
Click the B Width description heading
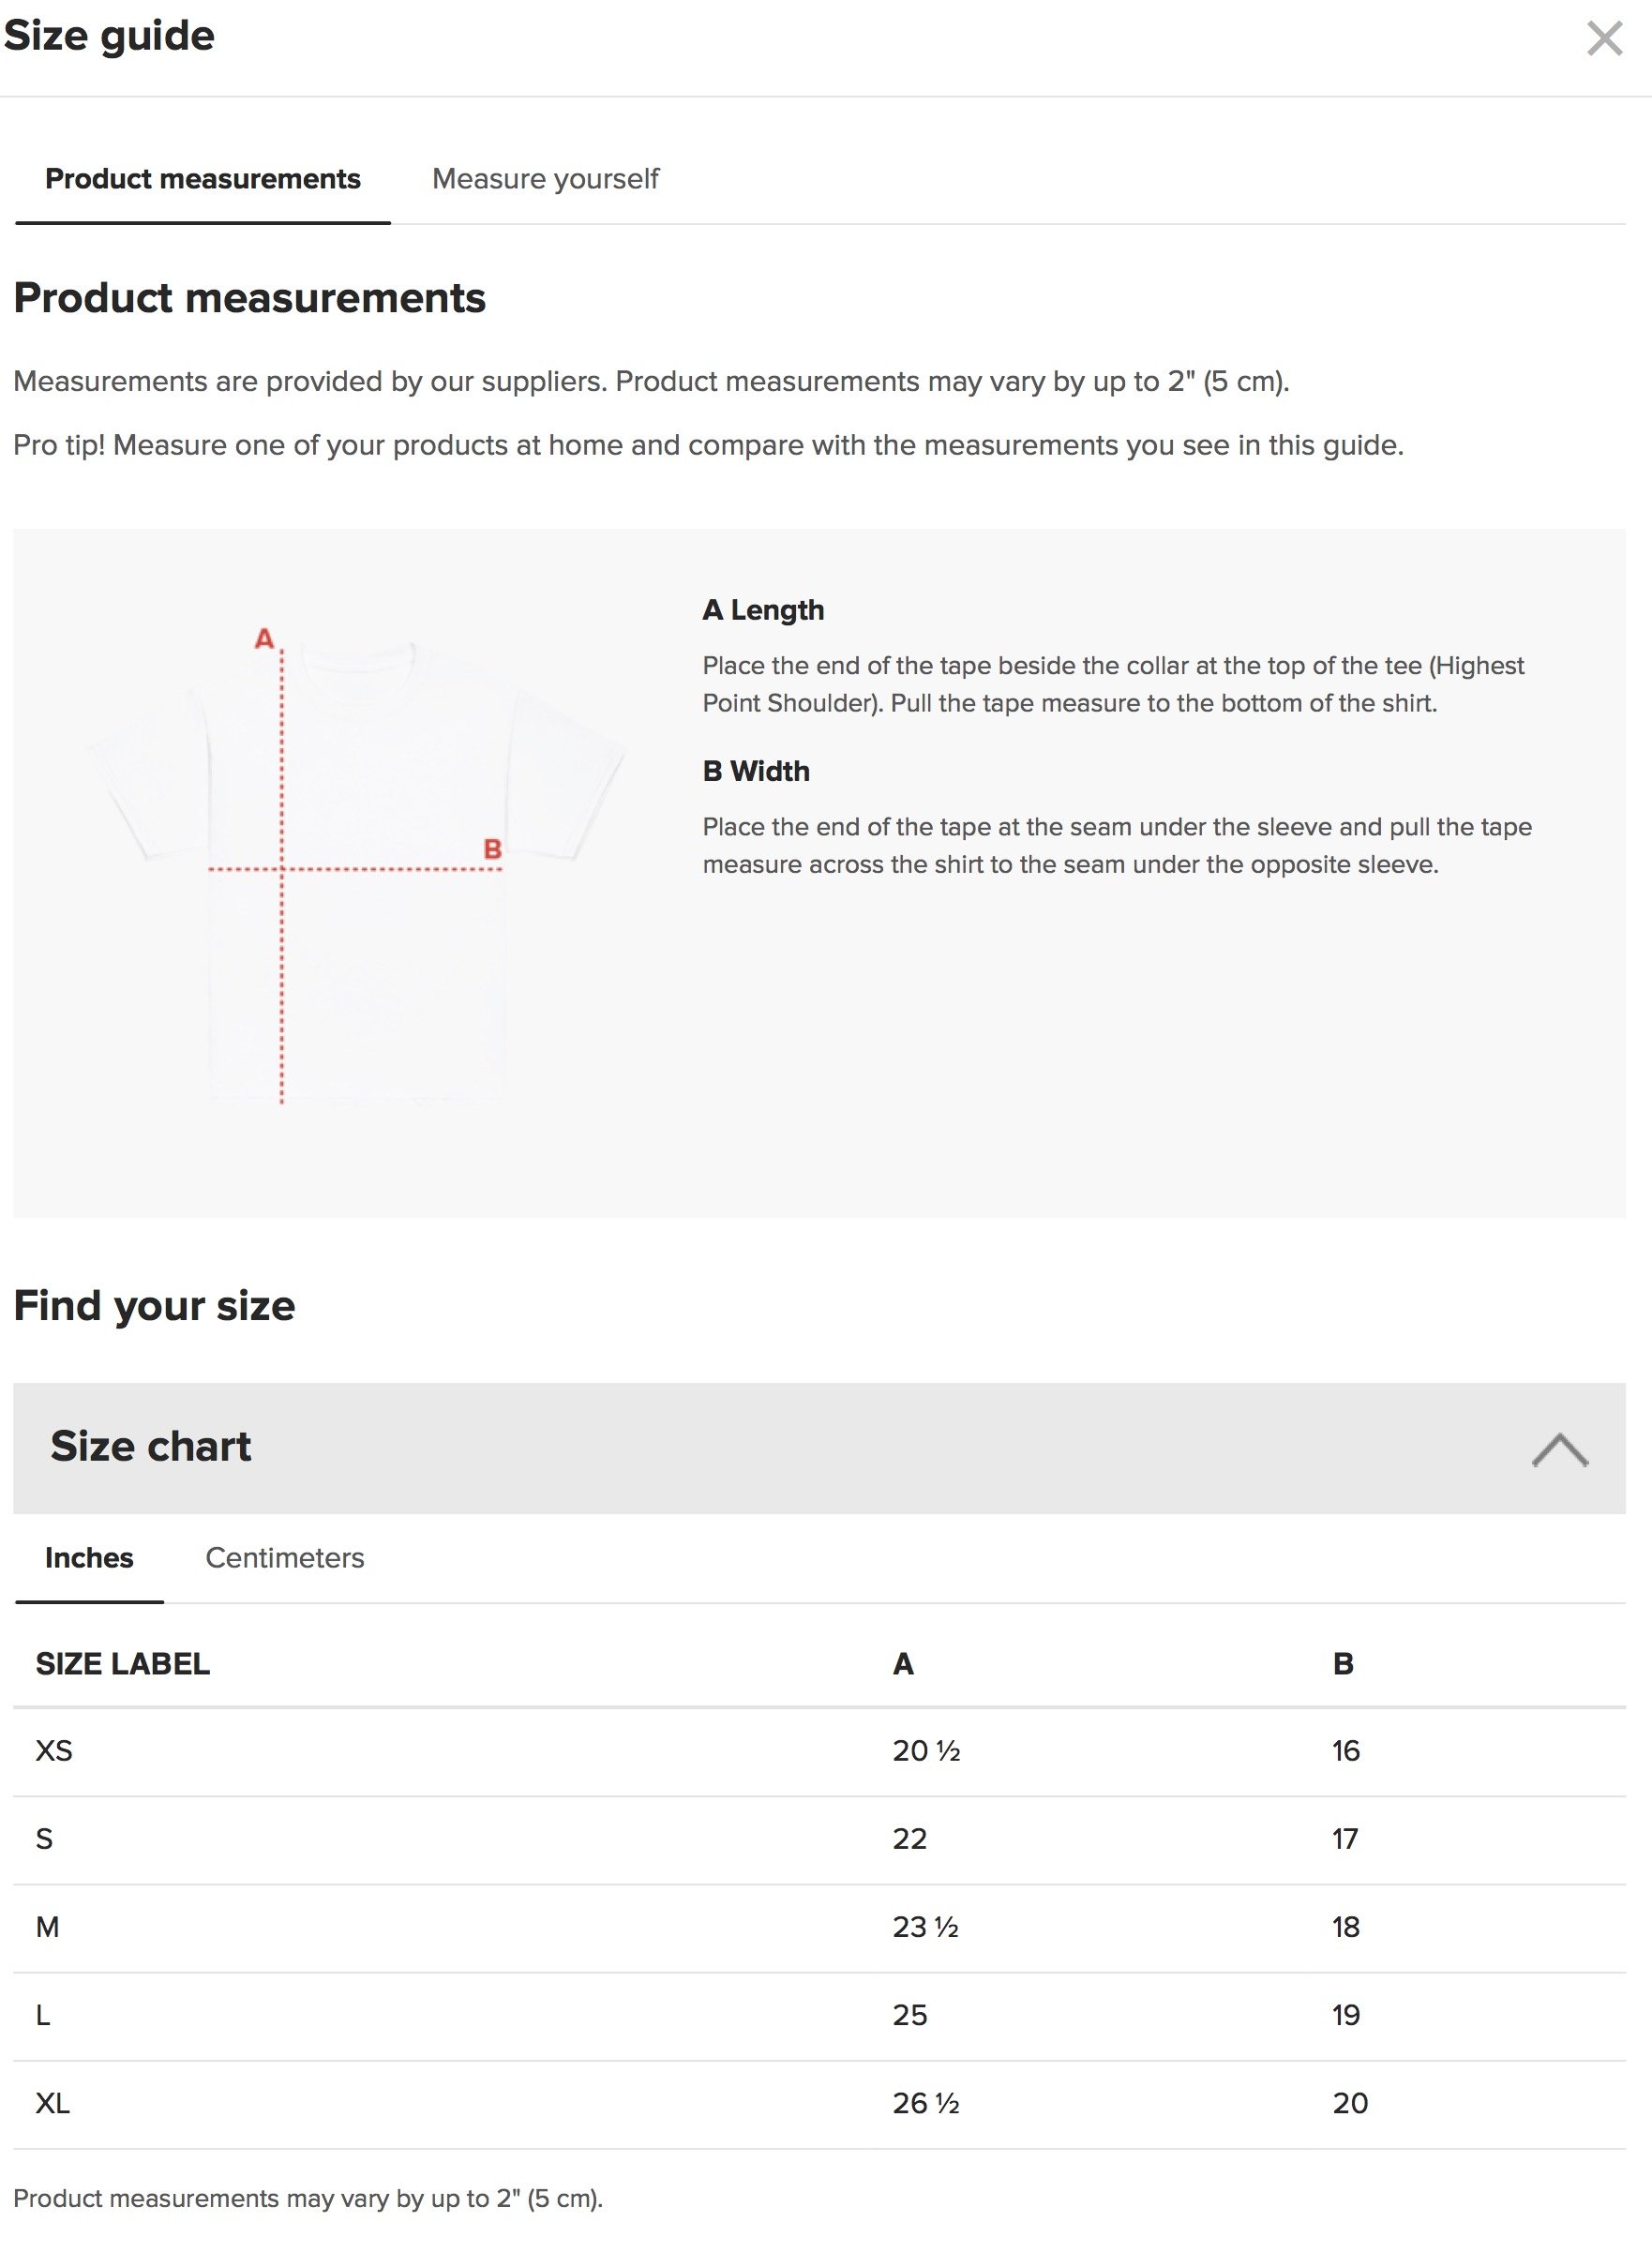(x=756, y=771)
